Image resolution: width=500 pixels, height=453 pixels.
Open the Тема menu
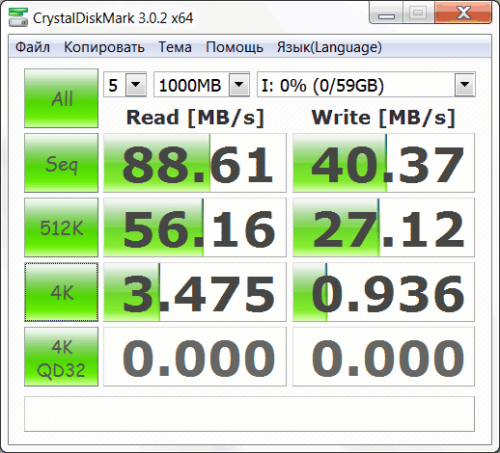(175, 47)
